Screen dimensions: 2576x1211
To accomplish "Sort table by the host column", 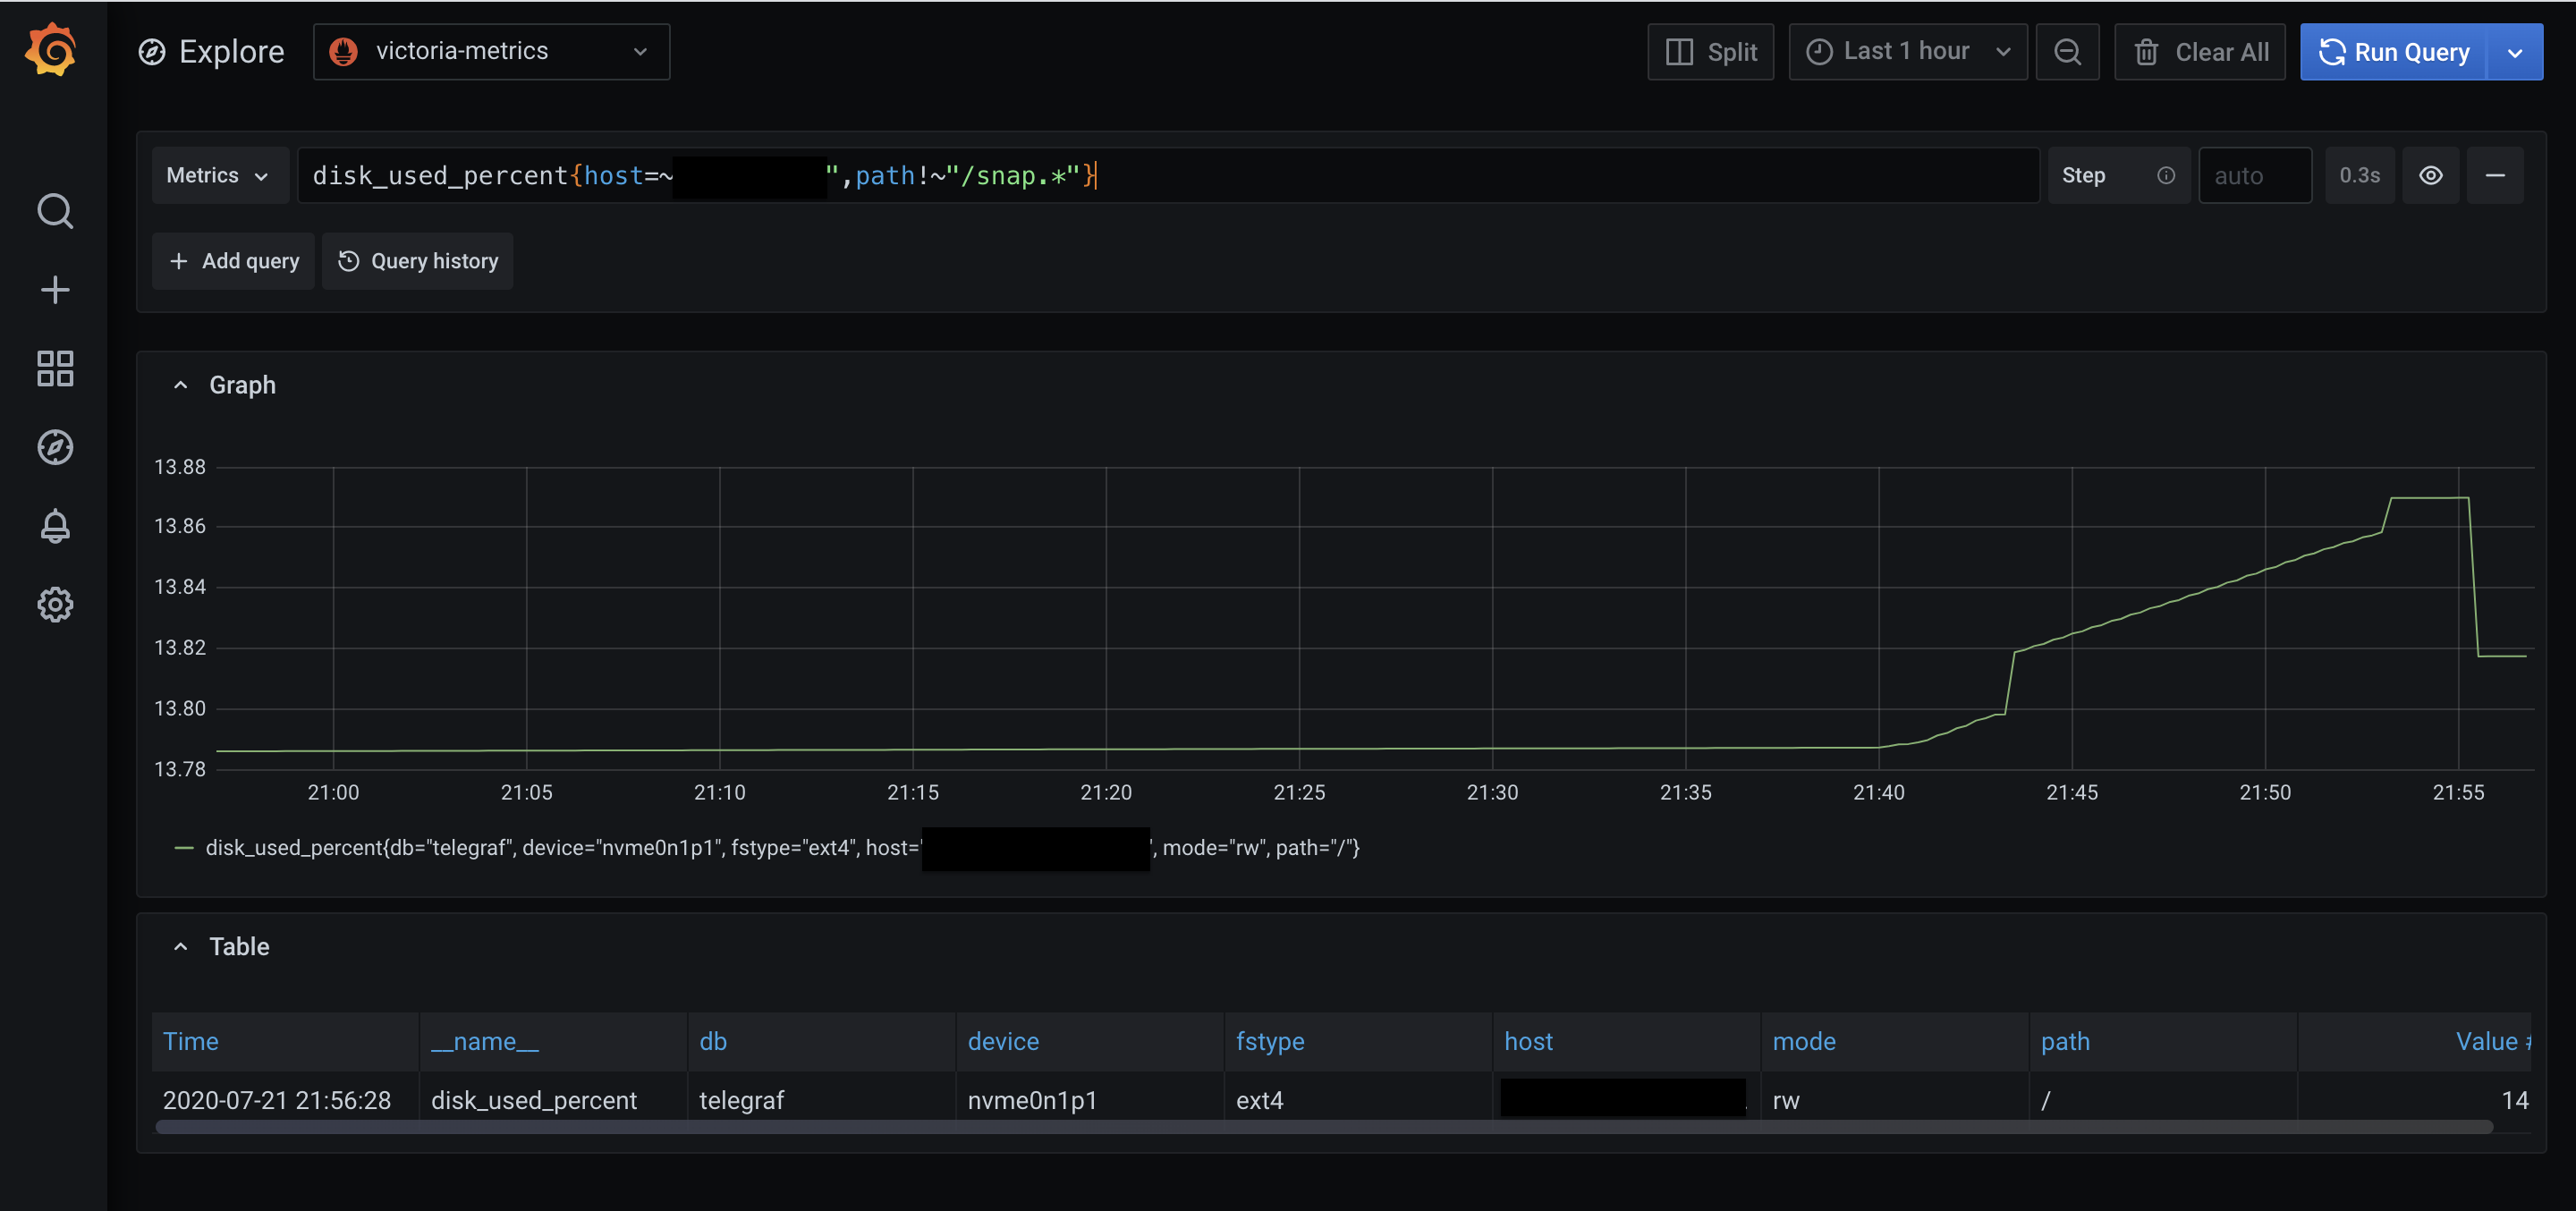I will tap(1528, 1041).
